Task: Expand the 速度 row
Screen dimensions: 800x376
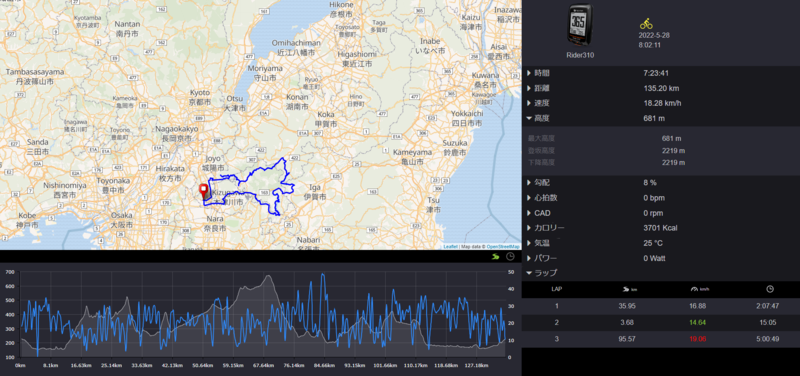Action: point(530,103)
